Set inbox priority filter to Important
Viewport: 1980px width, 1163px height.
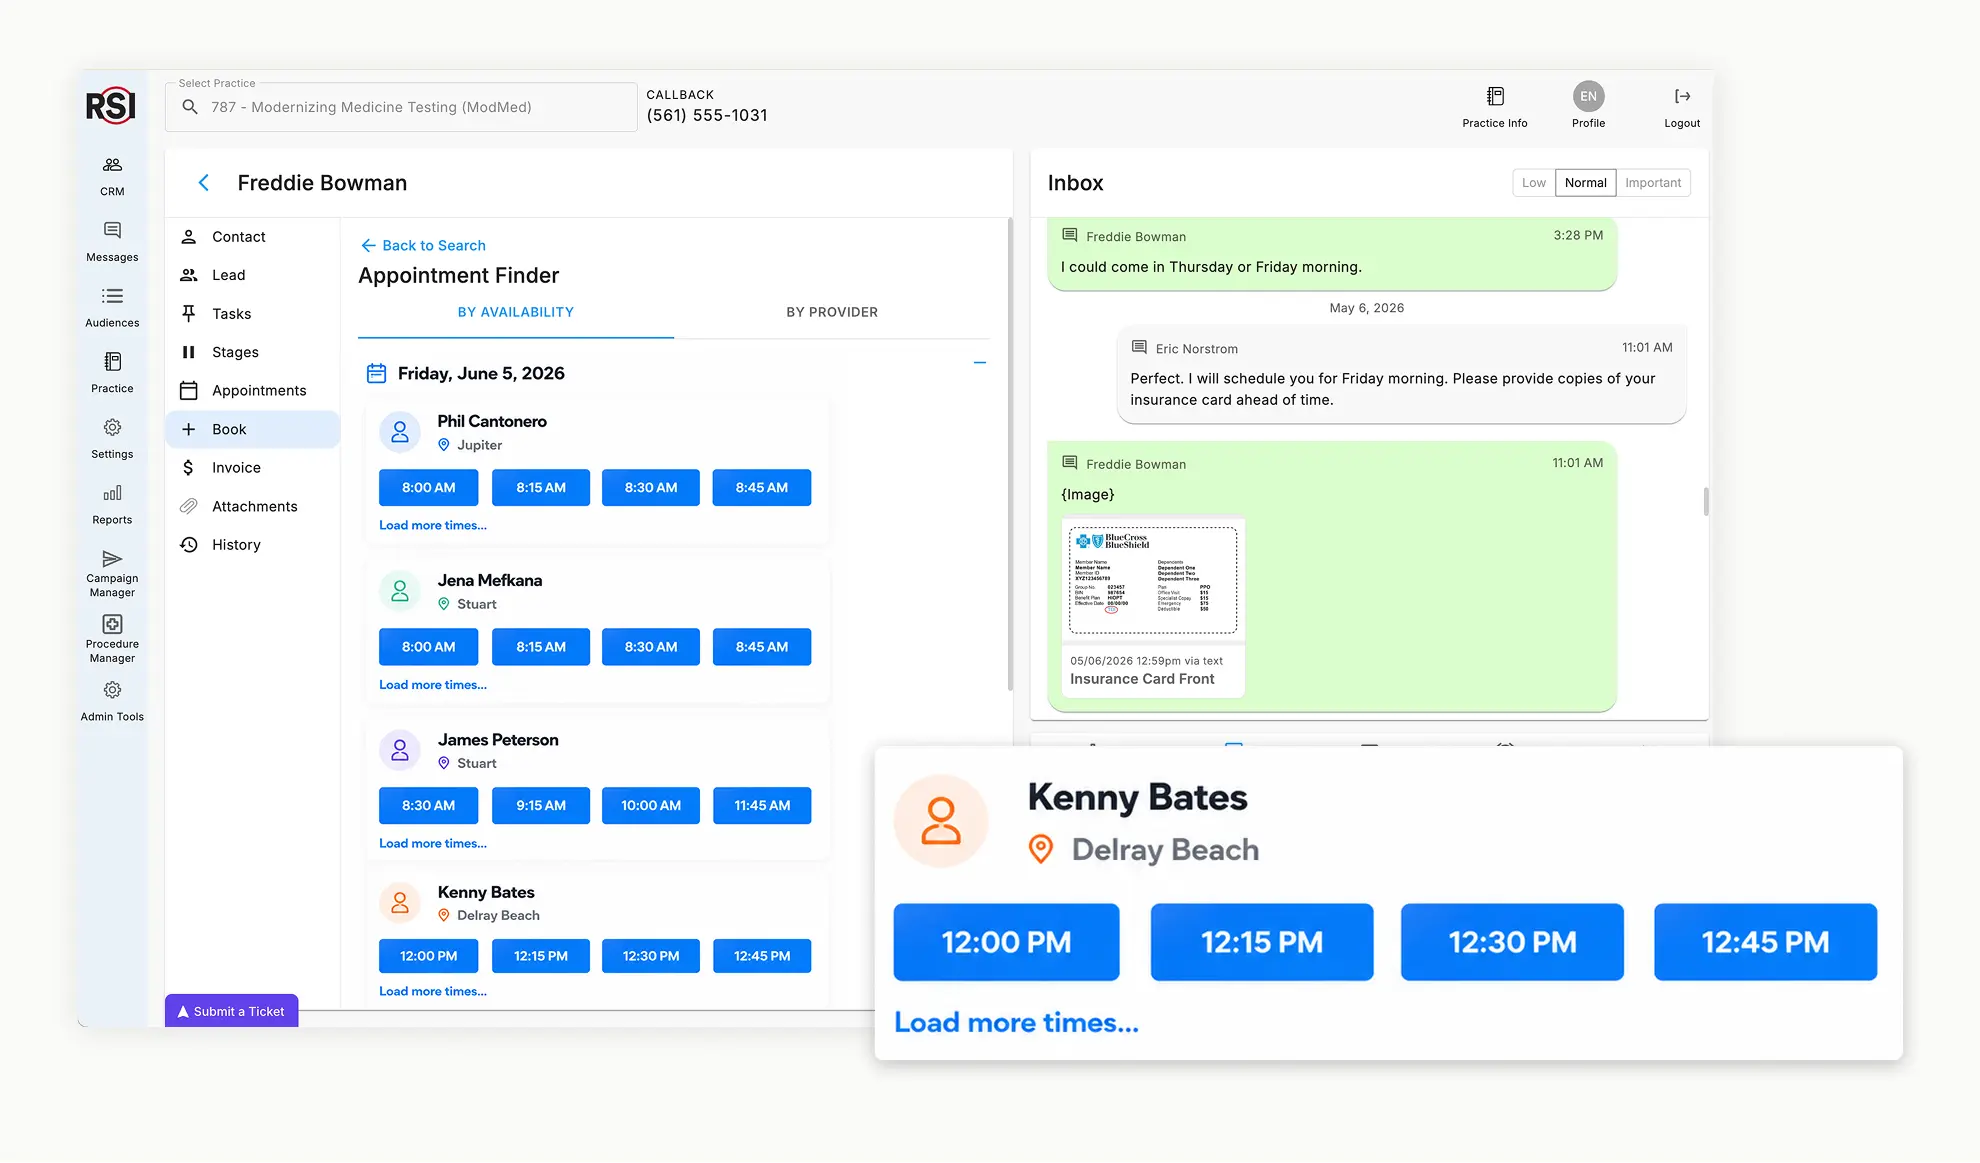coord(1653,182)
